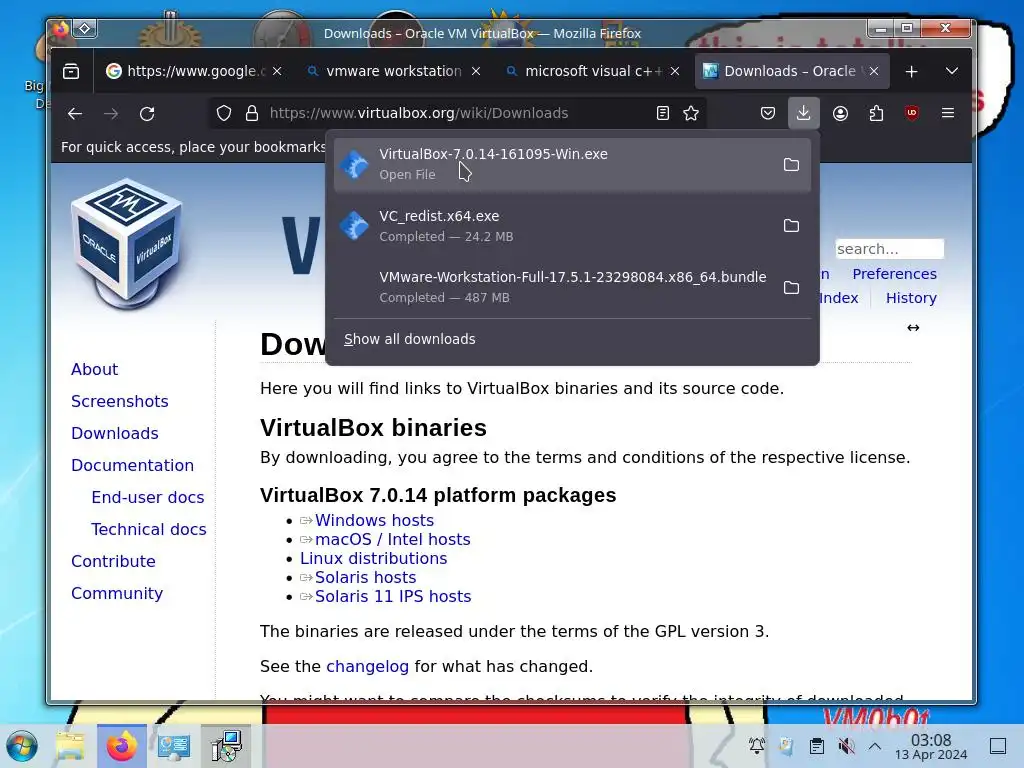The width and height of the screenshot is (1024, 768).
Task: Click the Windows hosts download link
Action: tap(374, 520)
